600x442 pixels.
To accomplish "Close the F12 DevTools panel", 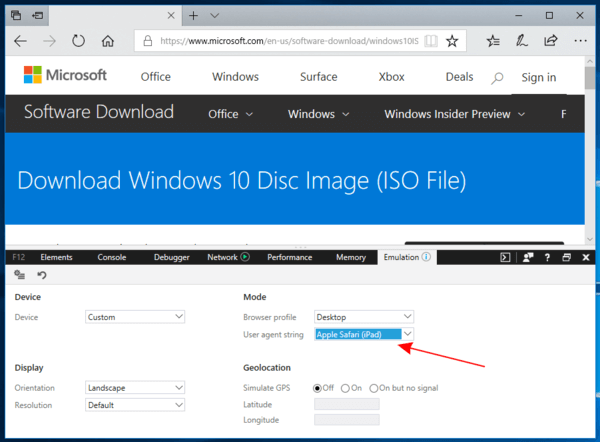I will tap(586, 258).
